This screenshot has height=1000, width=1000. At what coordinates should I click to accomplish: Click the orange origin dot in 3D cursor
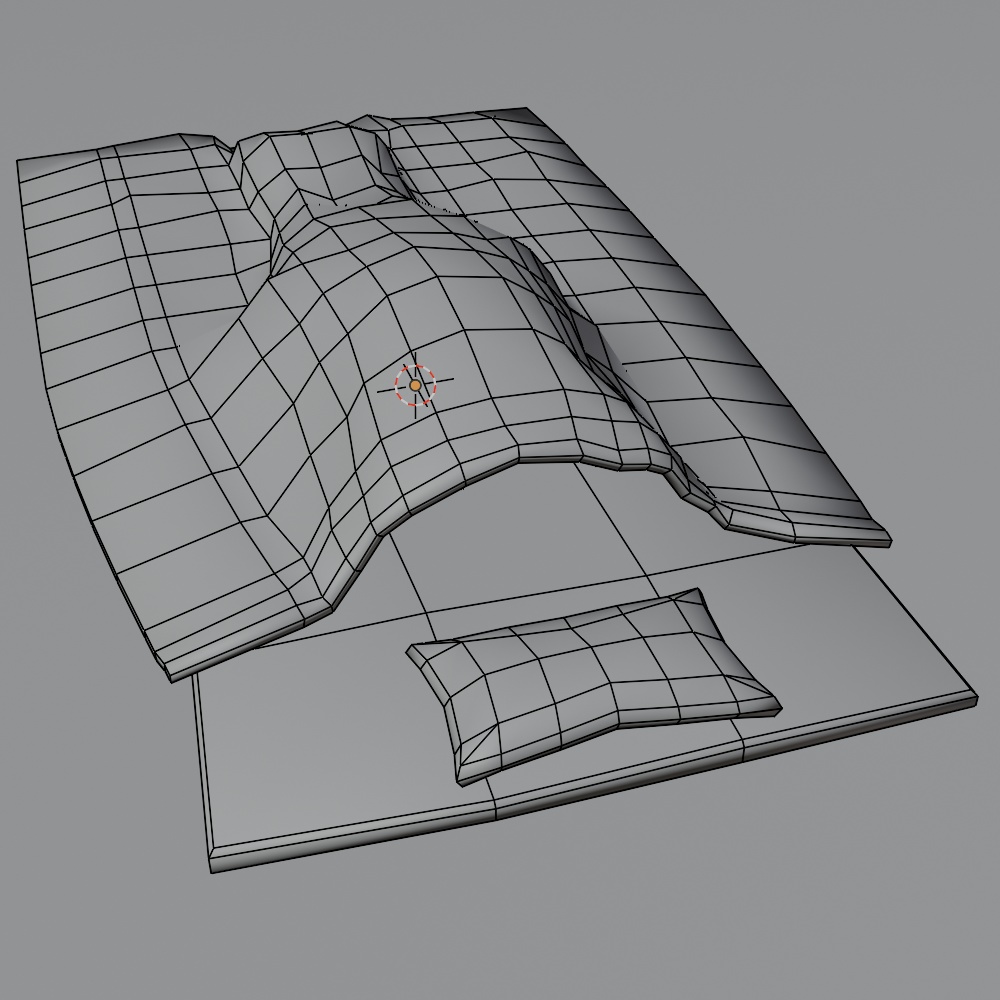(415, 385)
